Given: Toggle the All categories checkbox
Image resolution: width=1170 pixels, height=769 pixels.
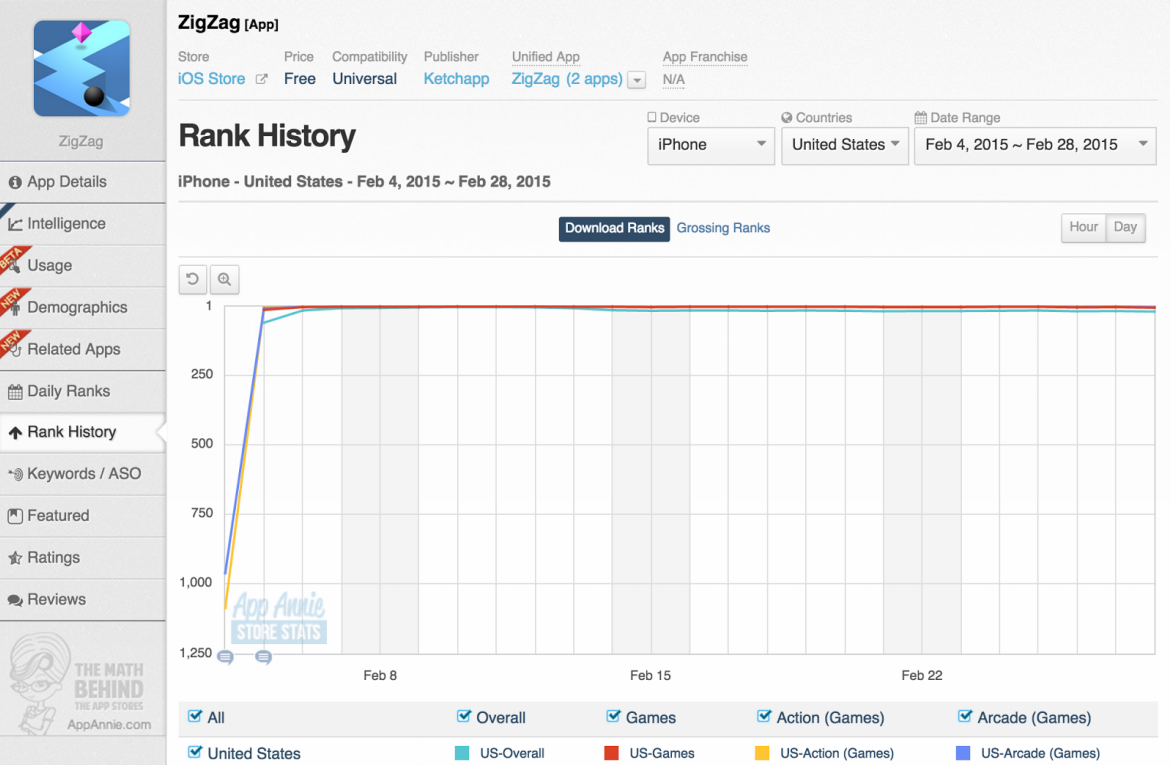Looking at the screenshot, I should [195, 716].
